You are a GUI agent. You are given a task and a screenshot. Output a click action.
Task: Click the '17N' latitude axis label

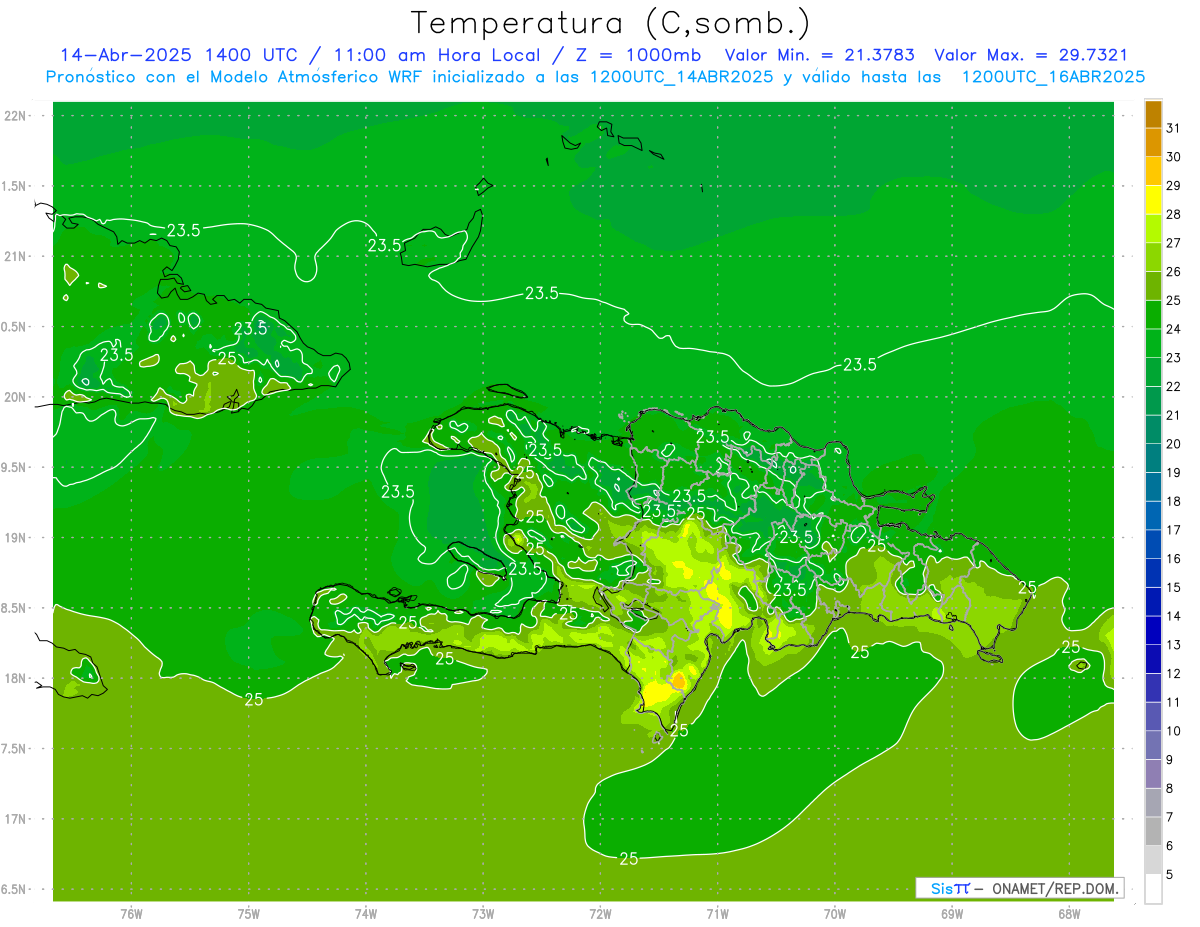[x=15, y=820]
